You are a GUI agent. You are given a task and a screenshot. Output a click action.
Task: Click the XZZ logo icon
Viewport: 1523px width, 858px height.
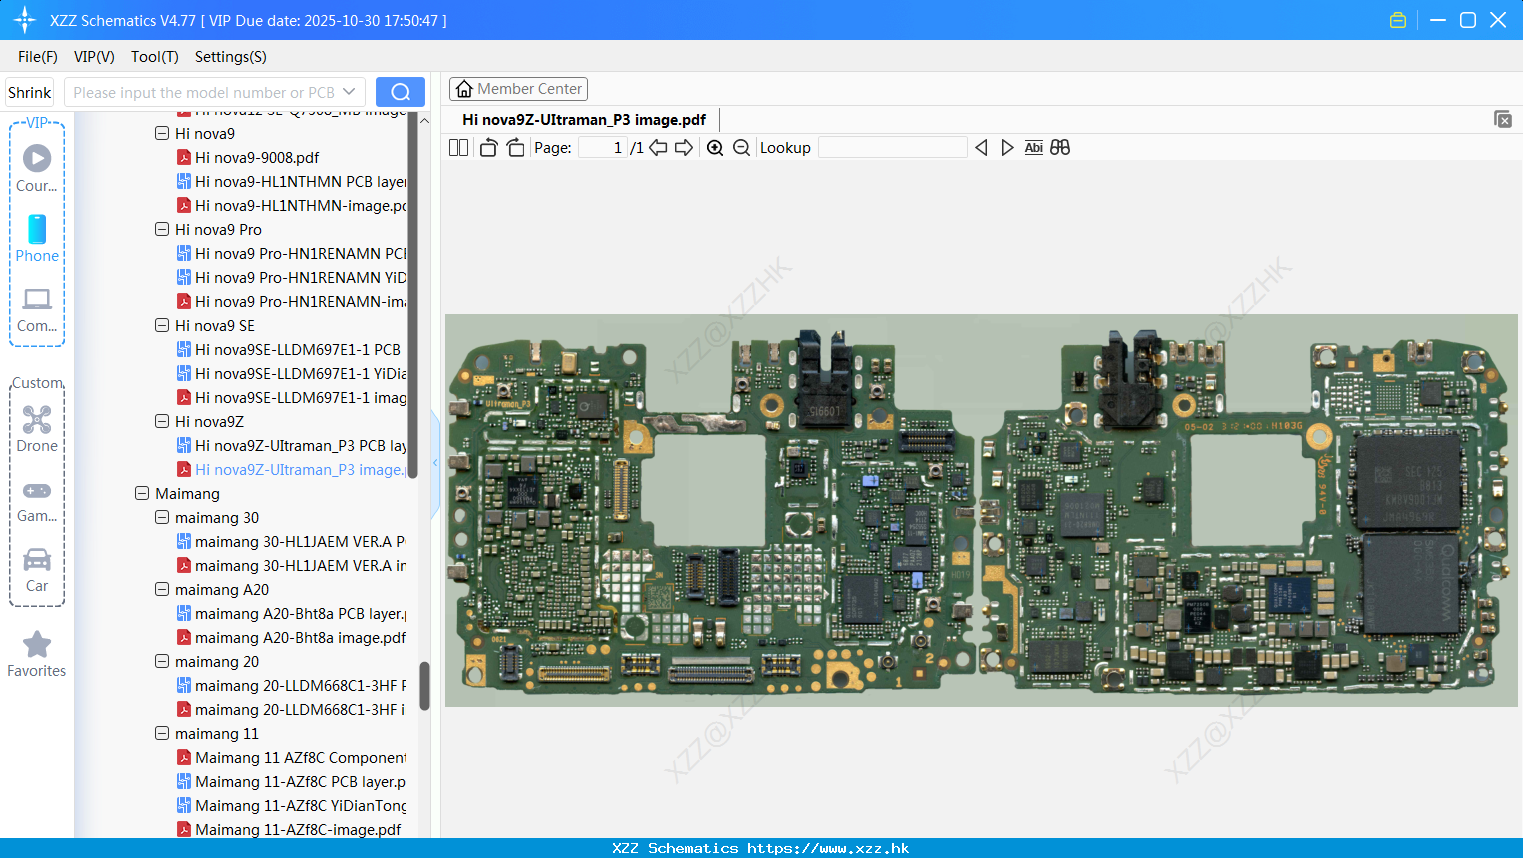click(x=25, y=20)
